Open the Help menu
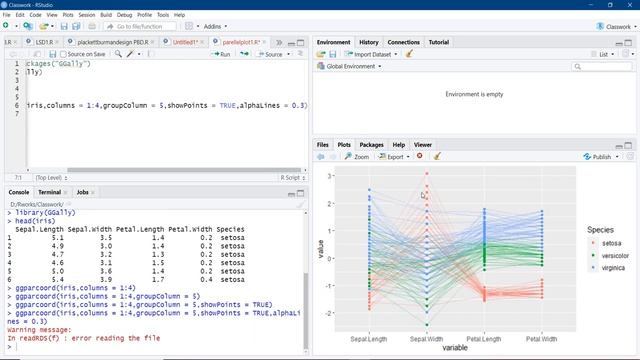 coord(180,15)
